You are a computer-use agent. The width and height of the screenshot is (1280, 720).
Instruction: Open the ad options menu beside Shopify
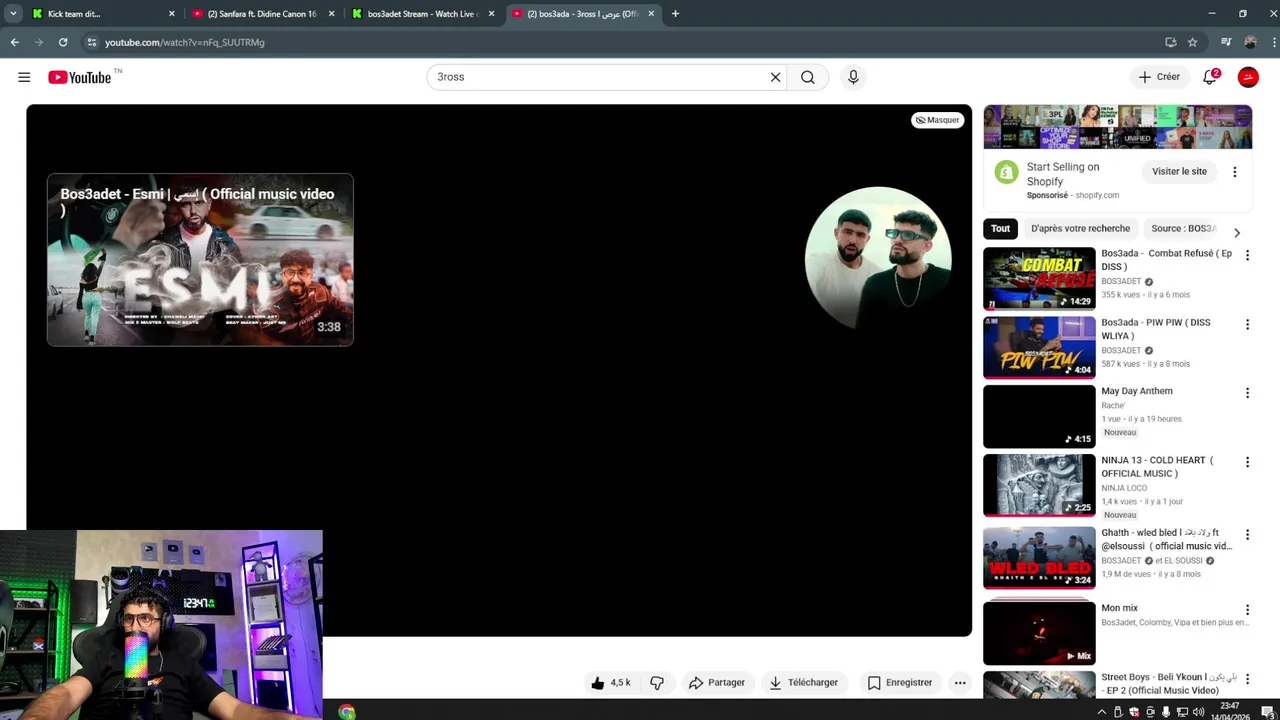tap(1234, 172)
